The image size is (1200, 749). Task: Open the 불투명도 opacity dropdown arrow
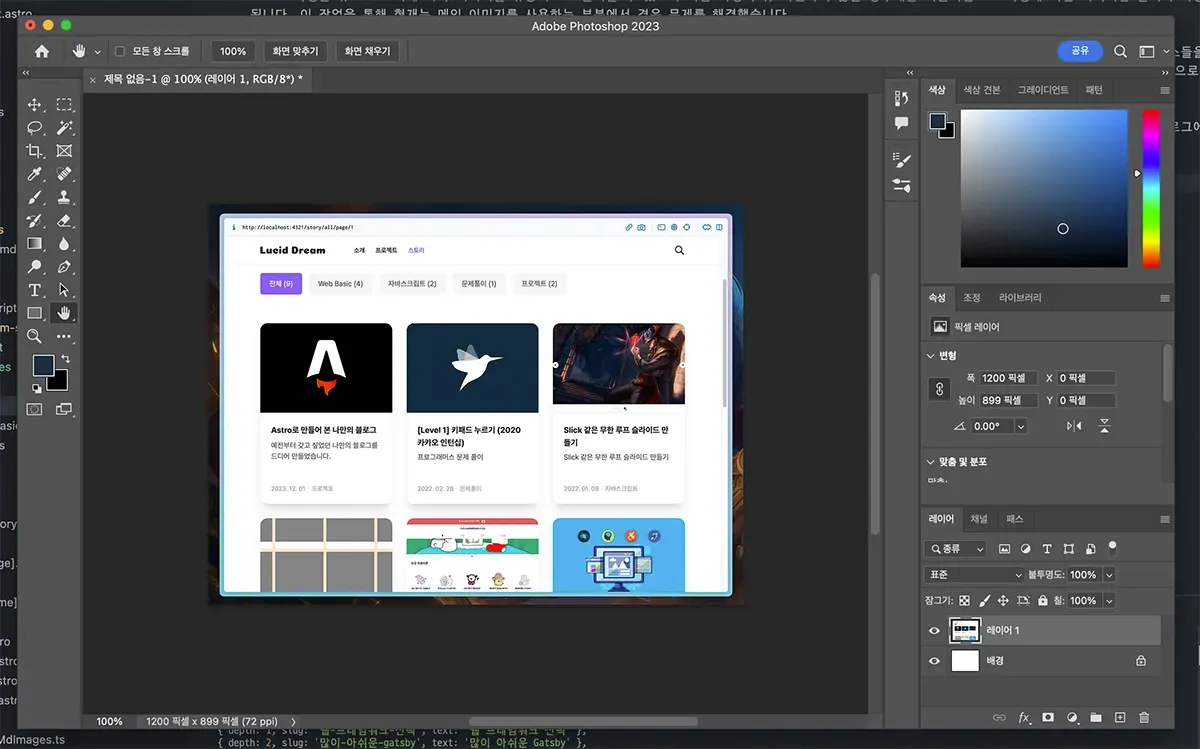coord(1109,575)
